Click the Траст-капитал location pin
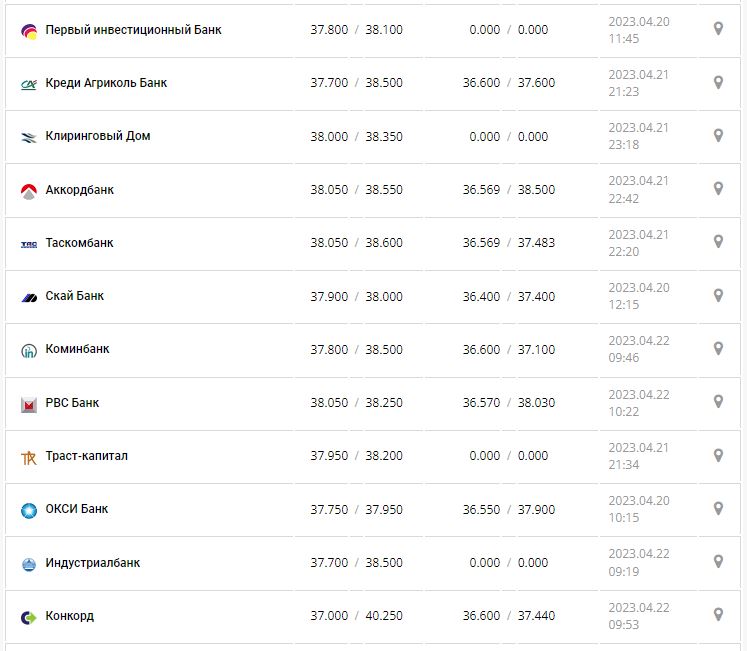Viewport: 747px width, 651px height. click(x=718, y=455)
